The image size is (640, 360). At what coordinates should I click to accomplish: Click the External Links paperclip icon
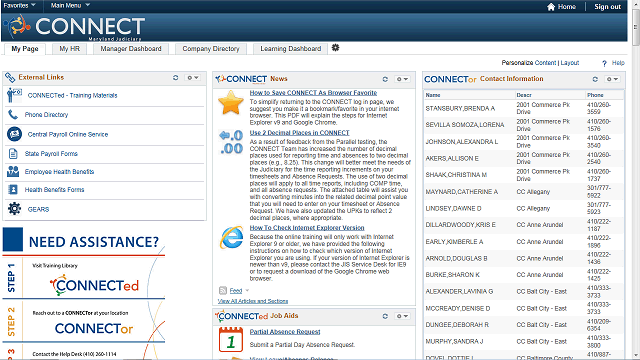(10, 77)
